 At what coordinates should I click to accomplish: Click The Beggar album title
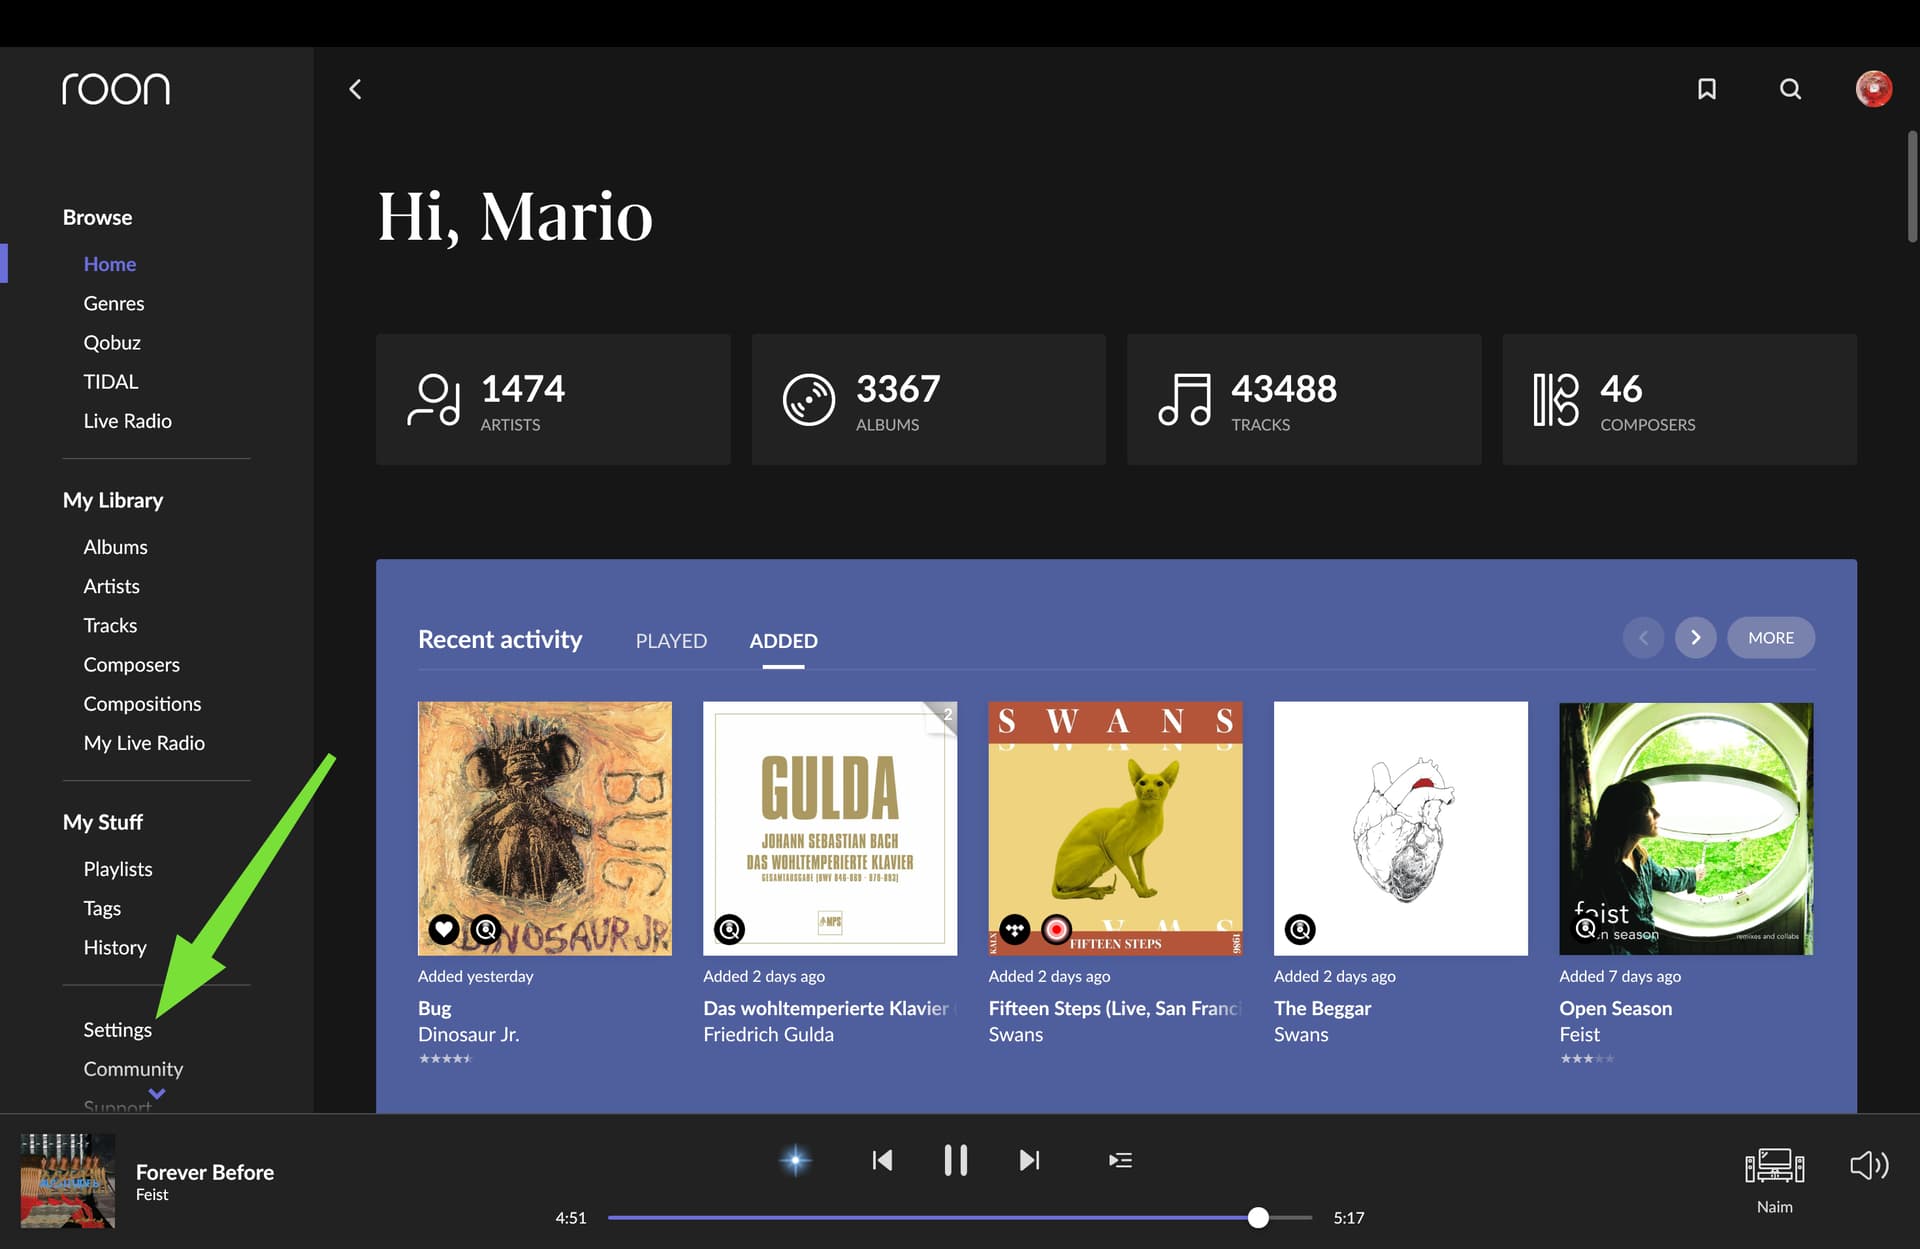pyautogui.click(x=1322, y=1008)
